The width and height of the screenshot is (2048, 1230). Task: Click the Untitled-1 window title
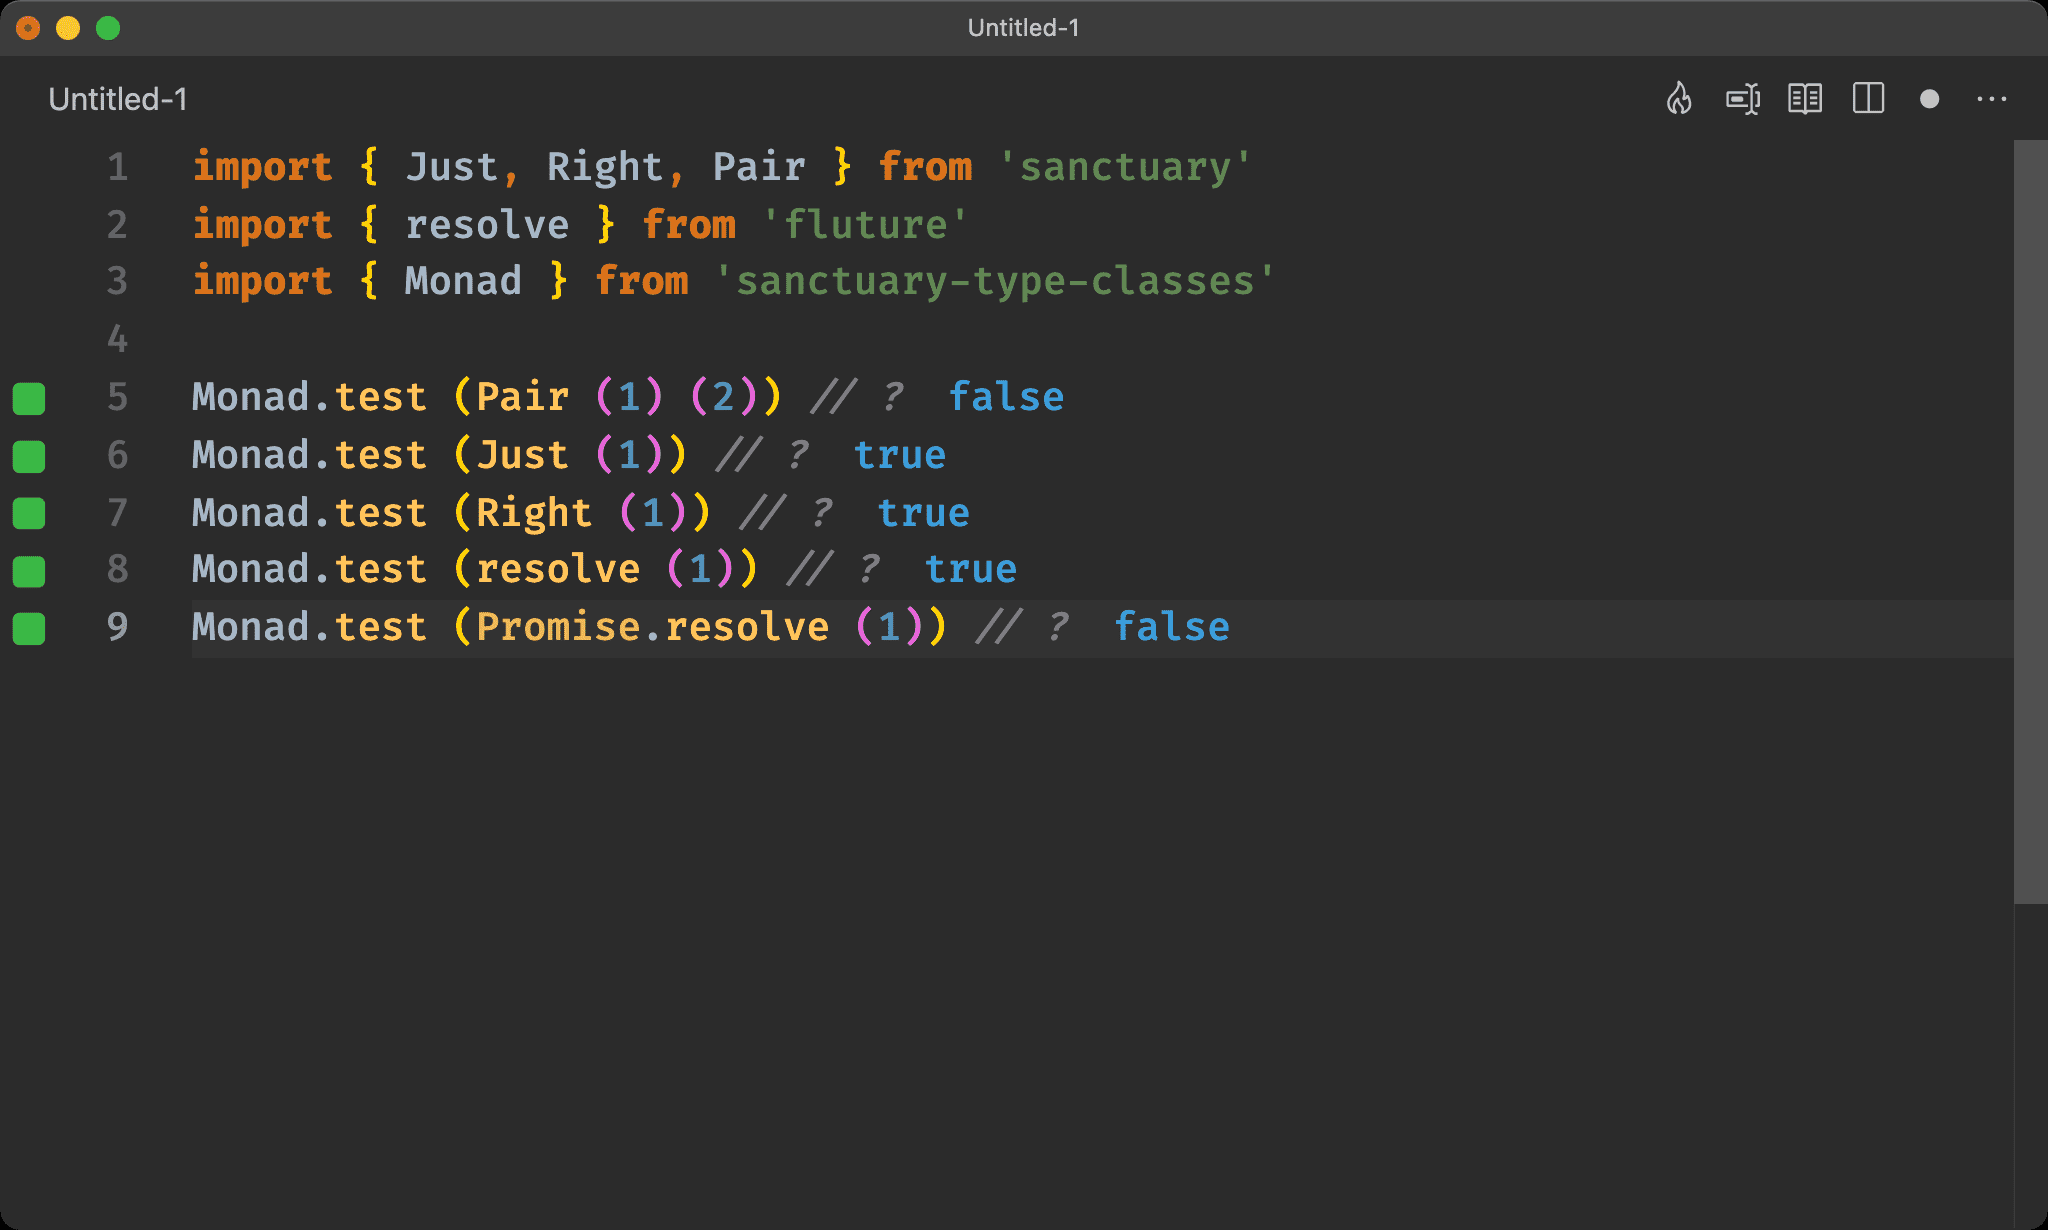(1024, 28)
